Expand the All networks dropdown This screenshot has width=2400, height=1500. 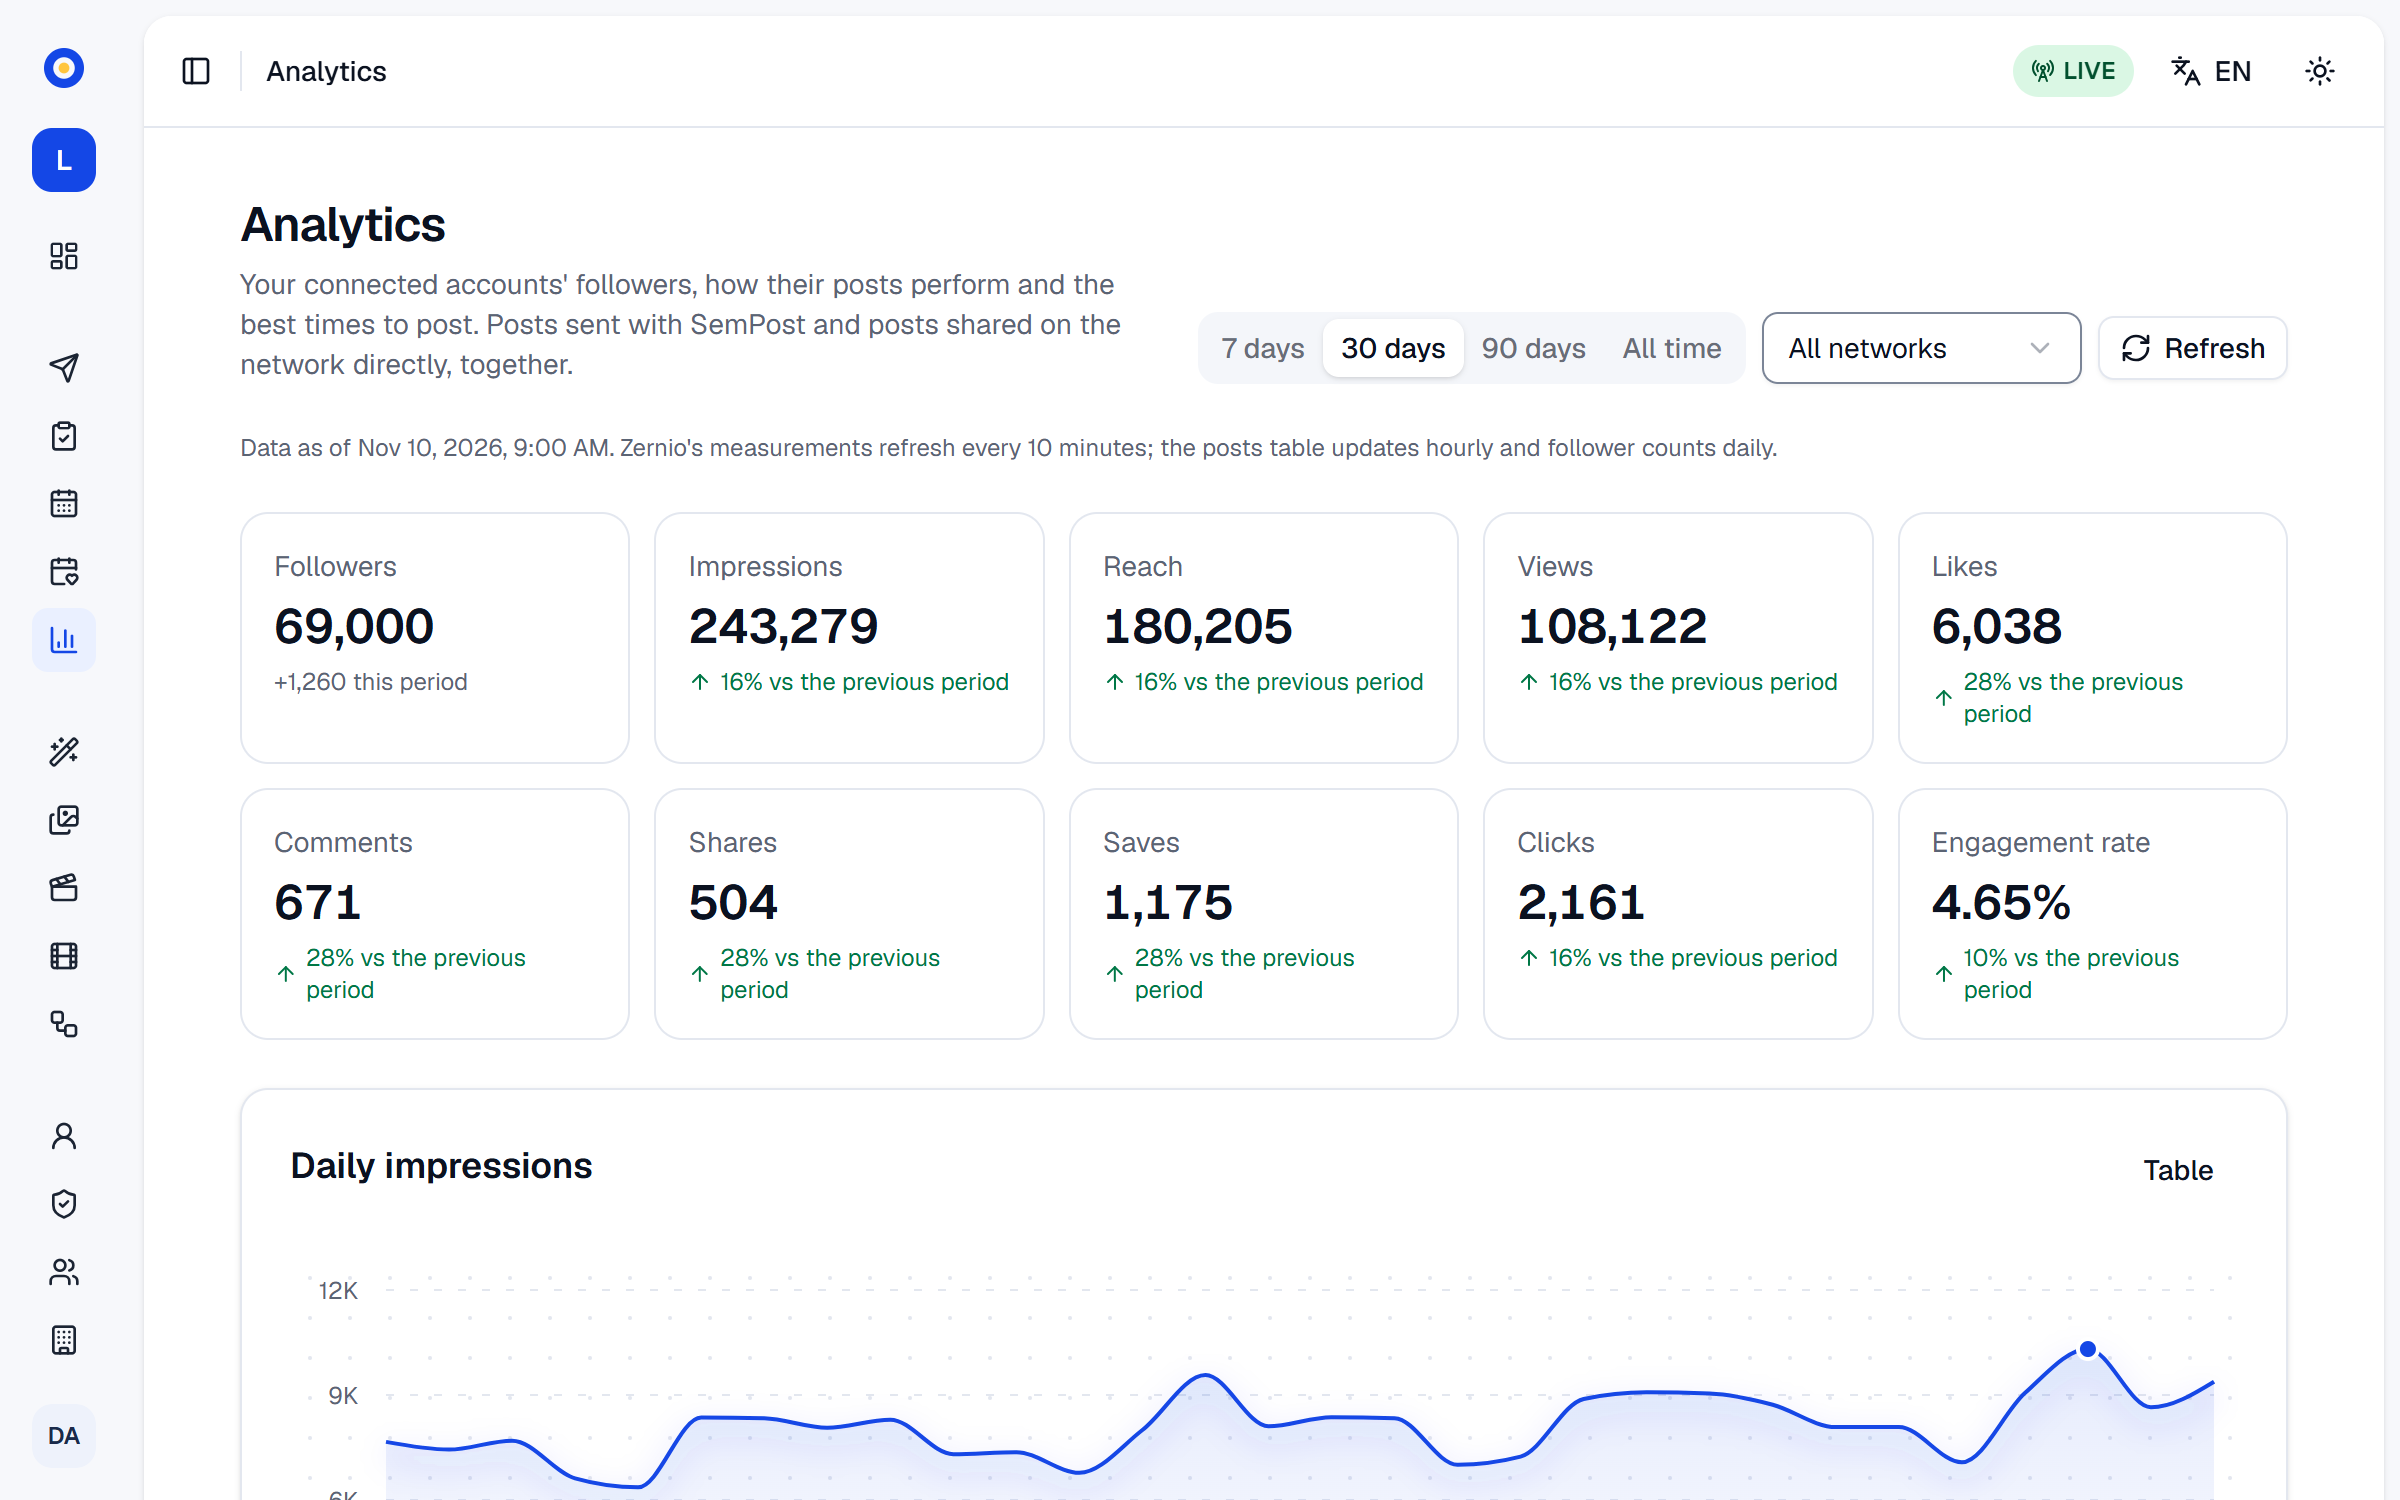(1921, 348)
